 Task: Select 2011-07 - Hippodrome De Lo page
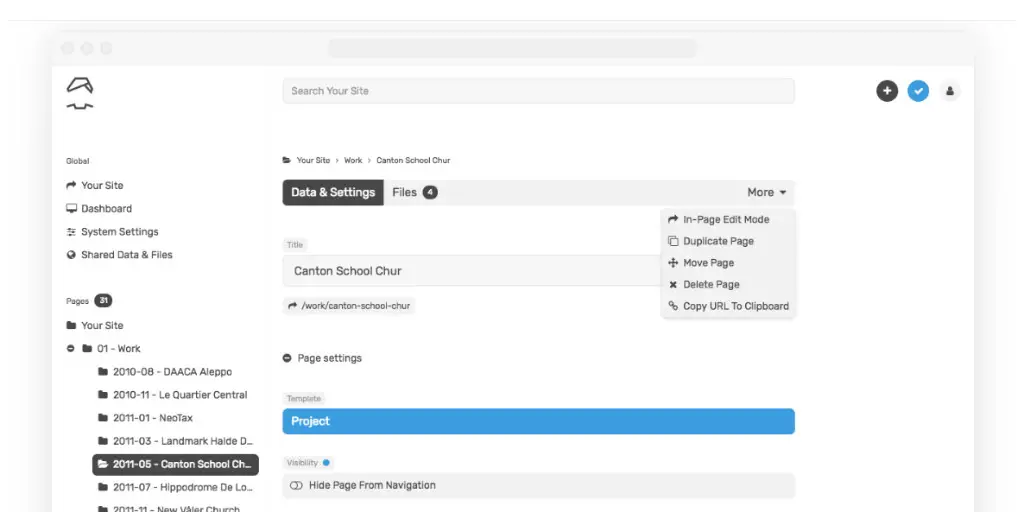pyautogui.click(x=183, y=487)
